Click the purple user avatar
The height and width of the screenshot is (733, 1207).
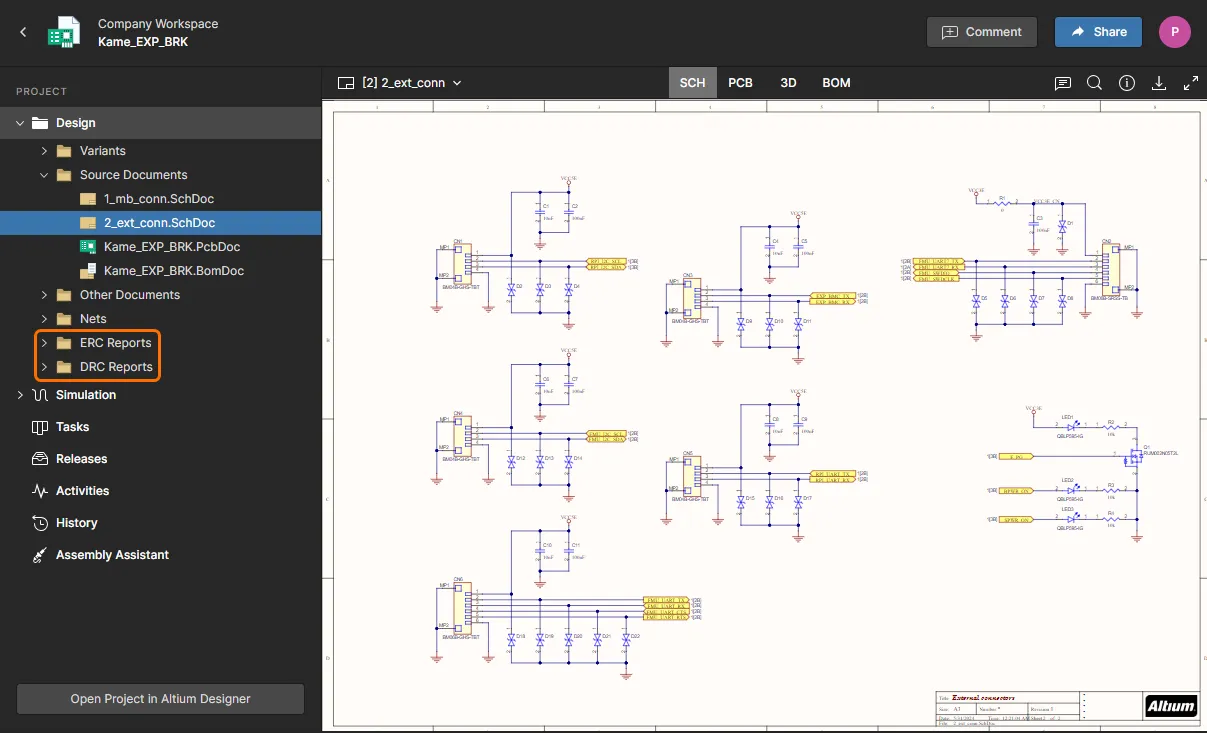coord(1174,31)
